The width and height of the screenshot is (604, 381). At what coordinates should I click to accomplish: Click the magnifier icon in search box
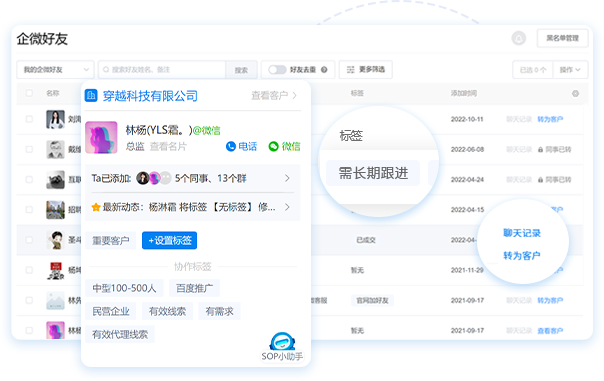point(106,70)
